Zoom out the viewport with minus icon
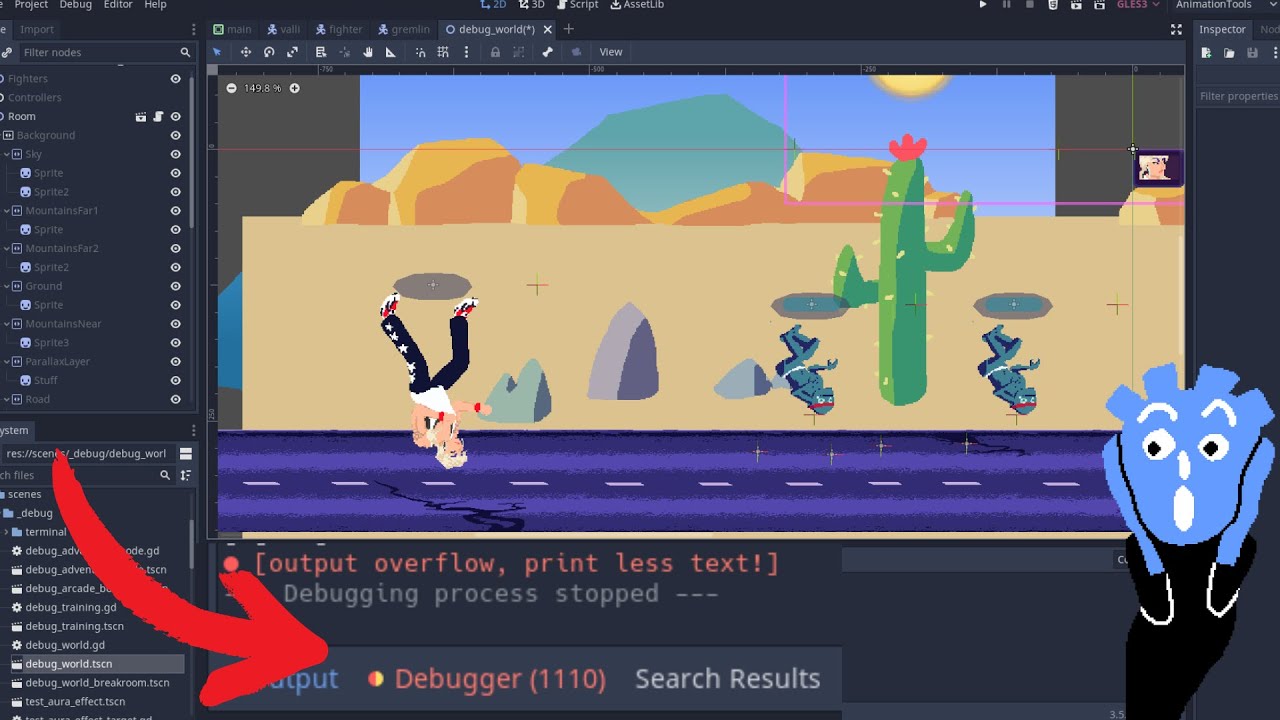The width and height of the screenshot is (1280, 720). pyautogui.click(x=232, y=88)
